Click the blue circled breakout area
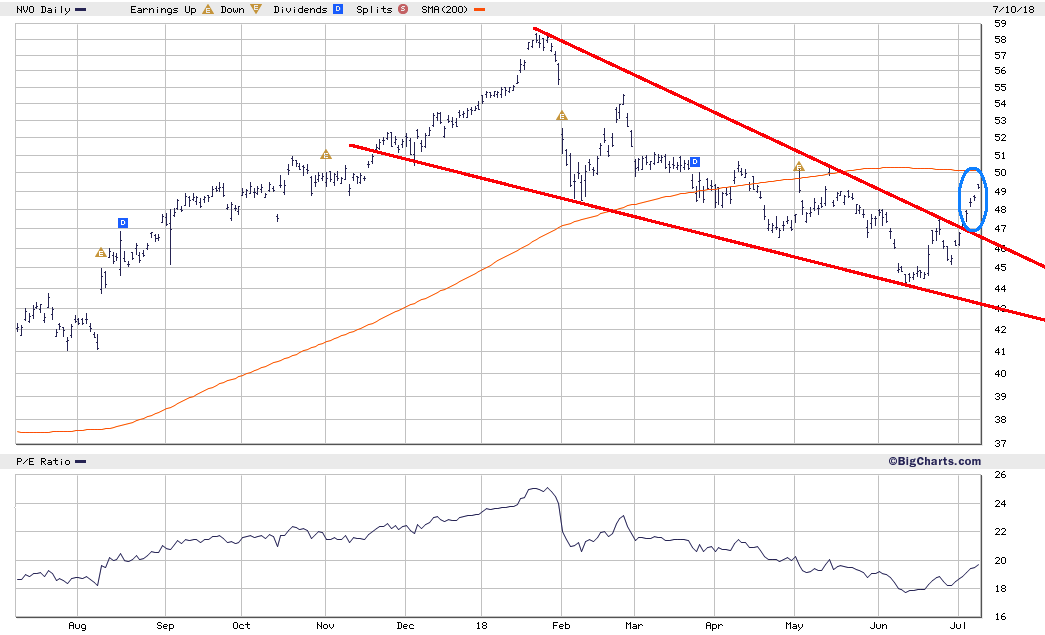The image size is (1045, 635). (x=972, y=199)
